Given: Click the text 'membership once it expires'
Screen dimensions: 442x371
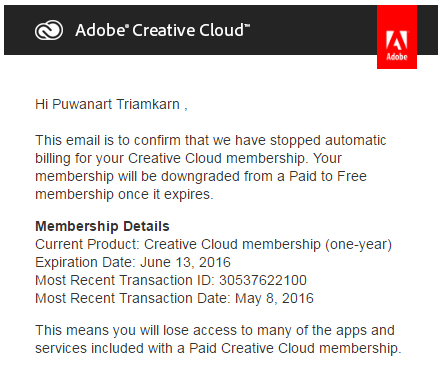Looking at the screenshot, I should [x=124, y=194].
